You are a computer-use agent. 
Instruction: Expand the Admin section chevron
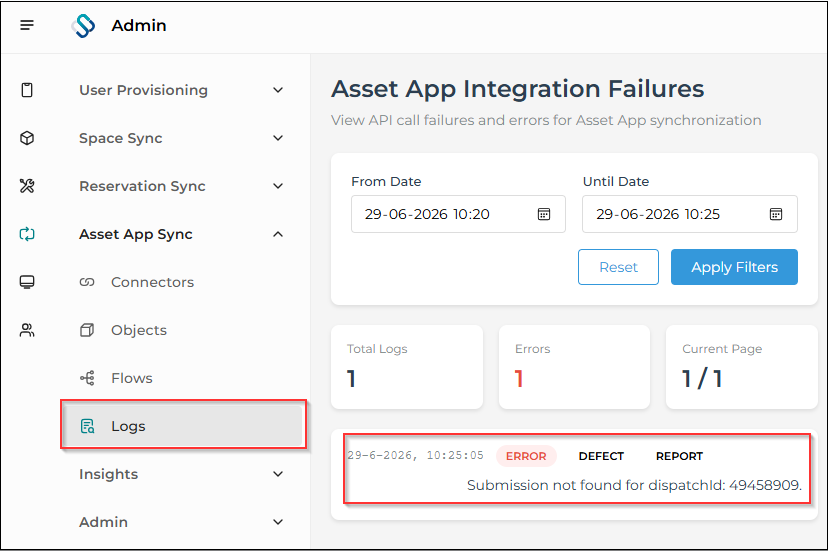pyautogui.click(x=278, y=522)
